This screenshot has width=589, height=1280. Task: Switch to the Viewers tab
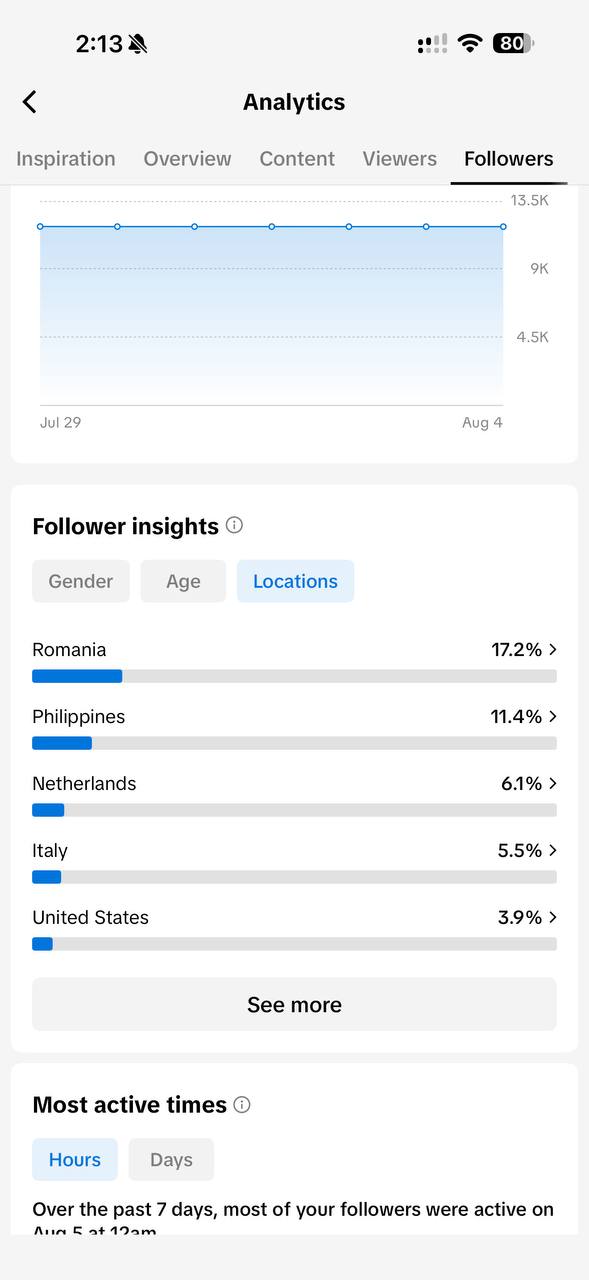click(400, 159)
